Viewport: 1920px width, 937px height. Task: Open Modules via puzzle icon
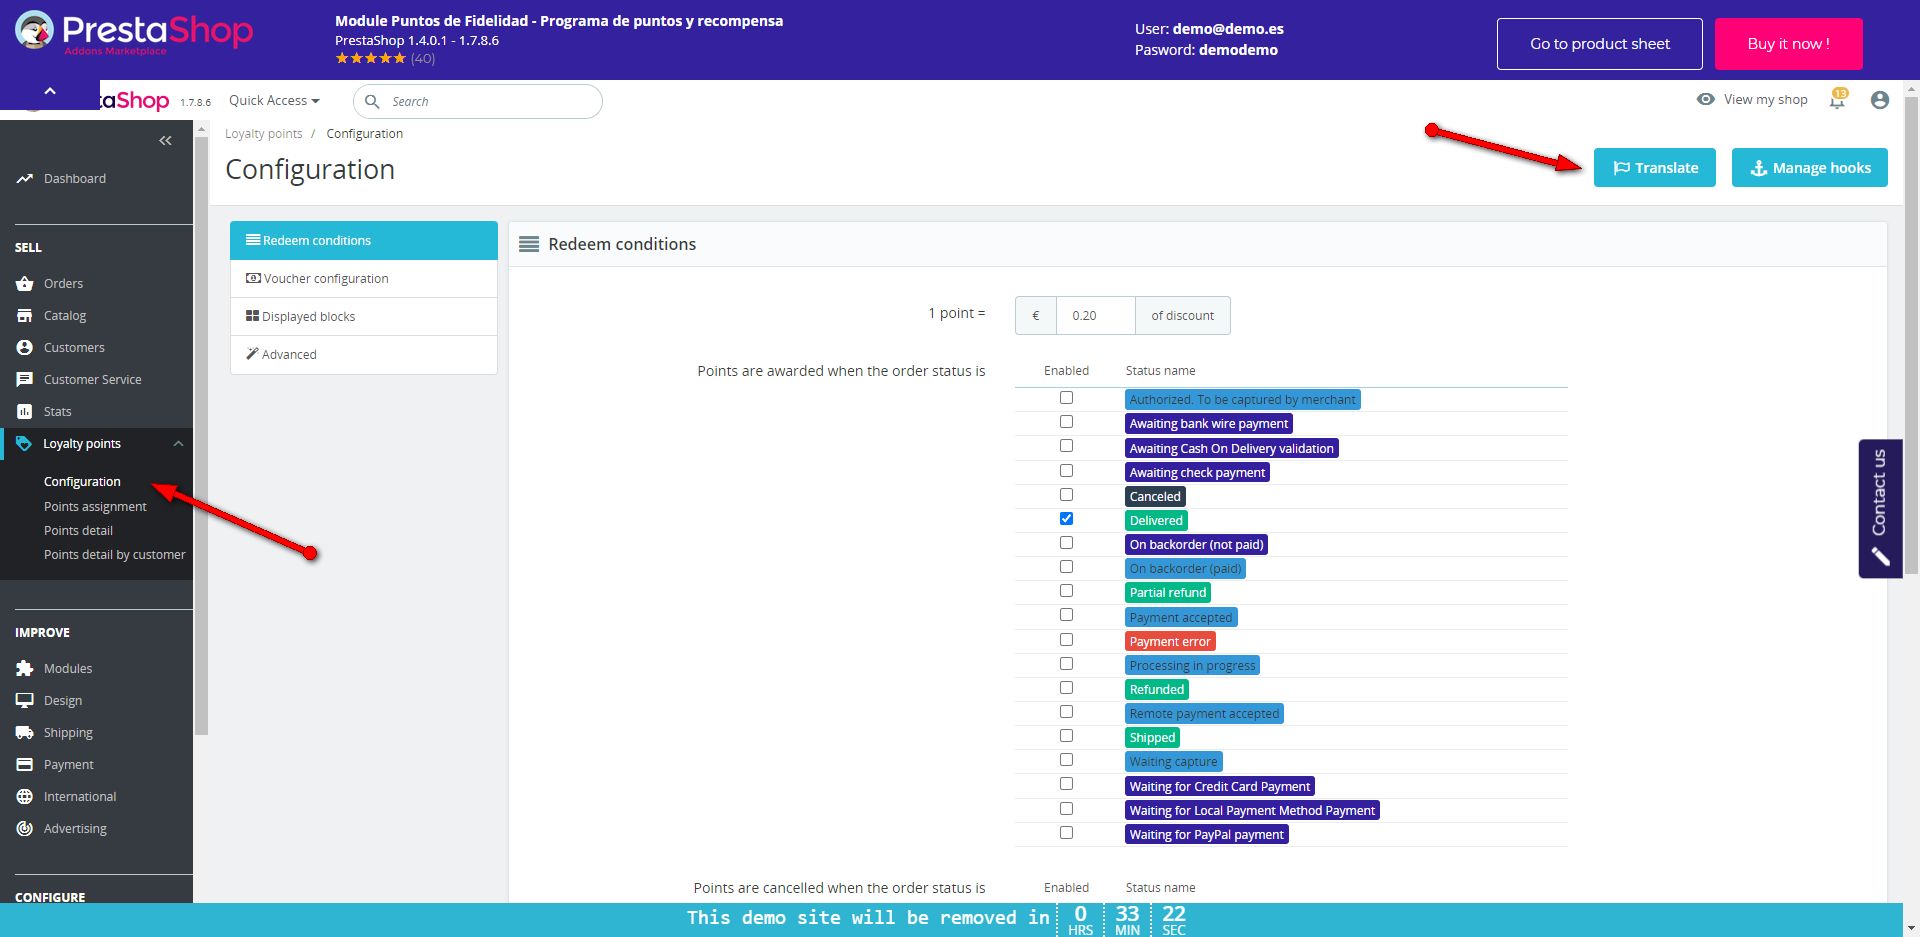click(x=25, y=669)
